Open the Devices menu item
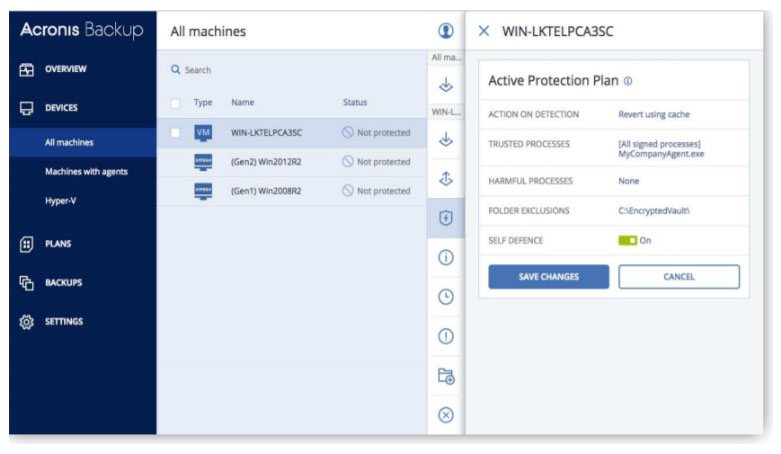This screenshot has width=781, height=454. 61,108
